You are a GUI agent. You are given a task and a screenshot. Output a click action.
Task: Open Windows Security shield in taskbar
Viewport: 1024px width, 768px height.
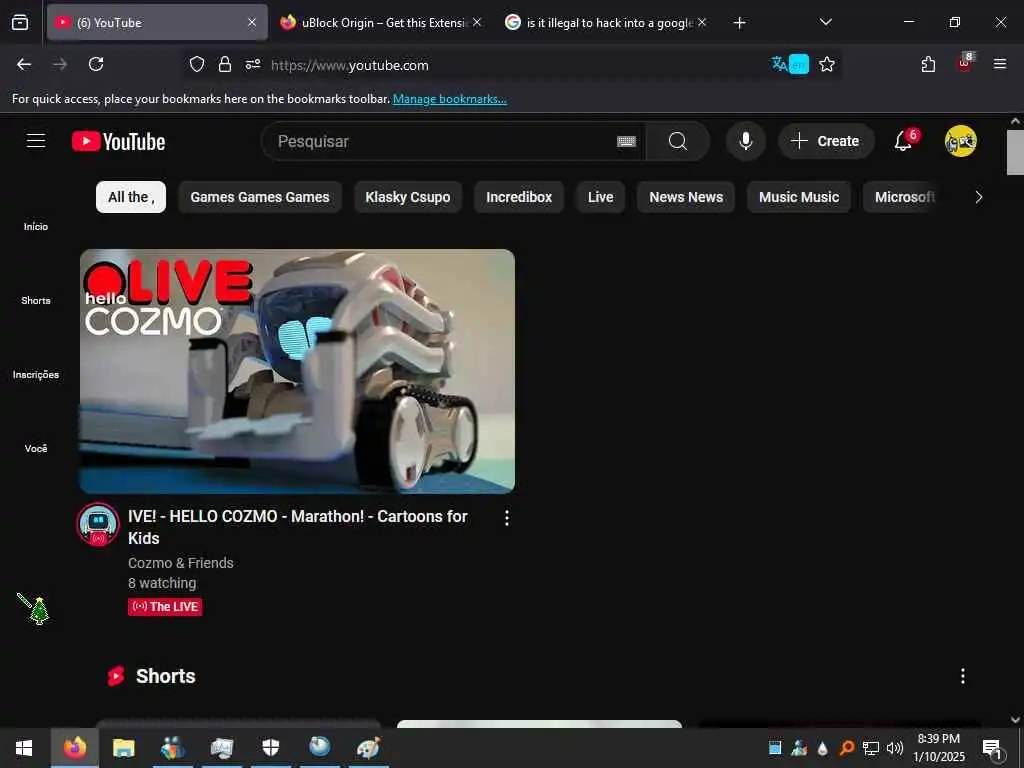coord(270,748)
